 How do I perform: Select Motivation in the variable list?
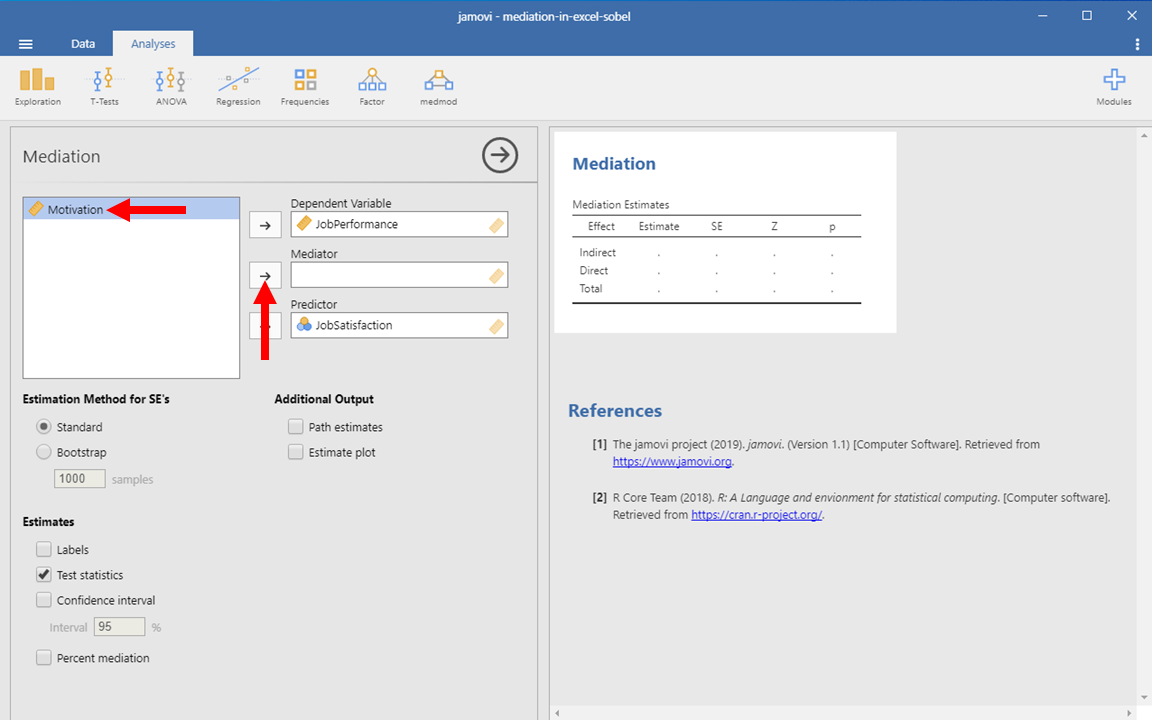click(75, 209)
